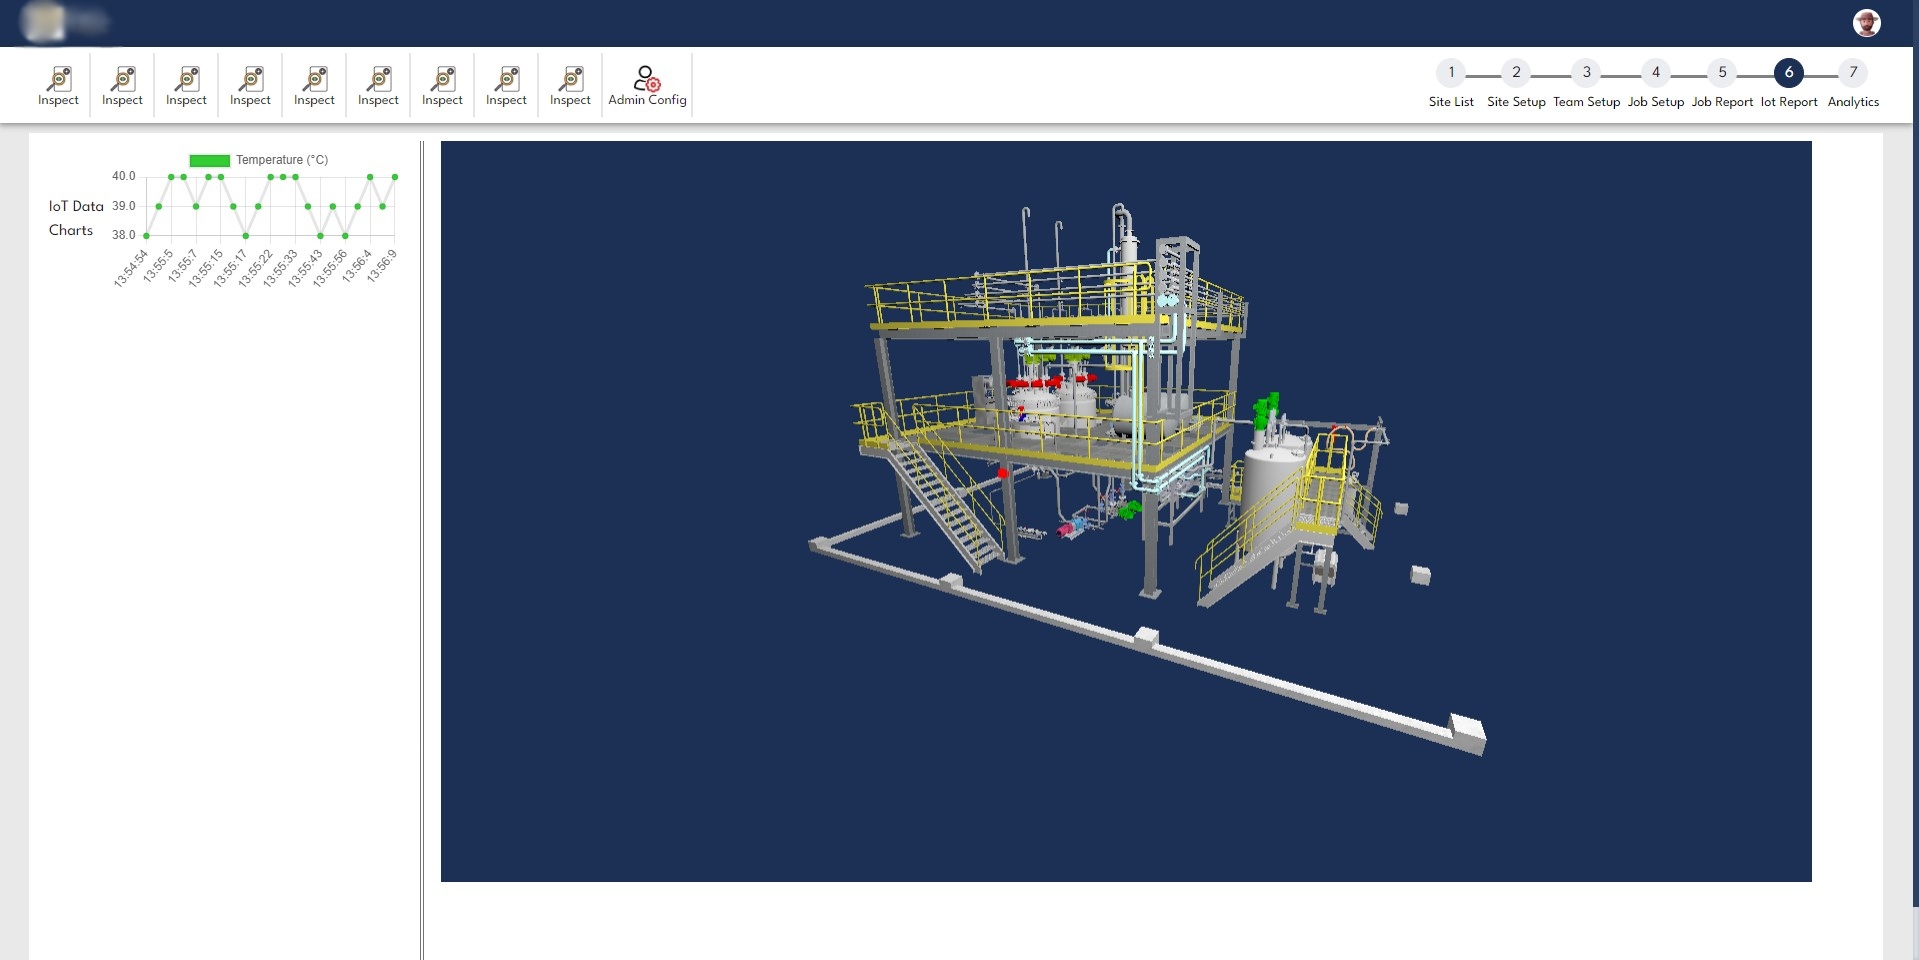Click the sixth Inspect toolbar icon
This screenshot has height=960, width=1919.
[379, 86]
